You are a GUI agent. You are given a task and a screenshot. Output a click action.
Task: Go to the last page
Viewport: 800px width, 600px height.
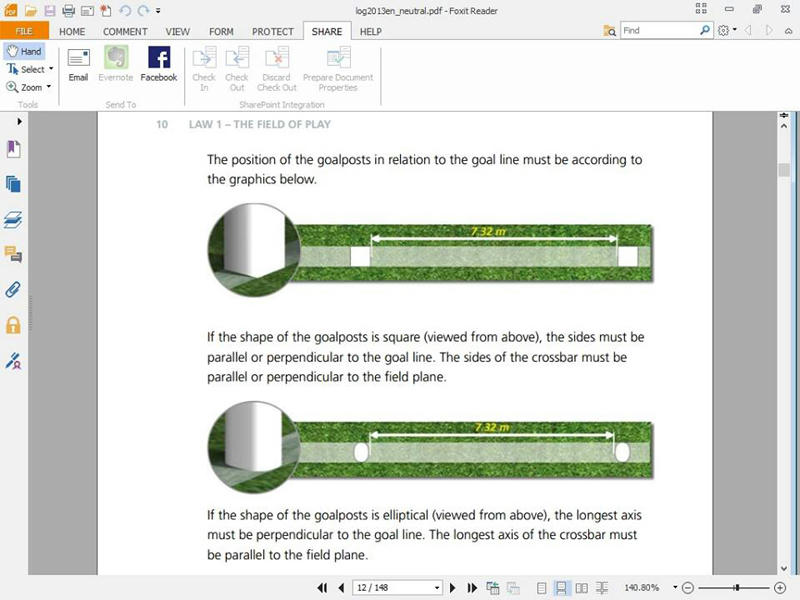472,588
